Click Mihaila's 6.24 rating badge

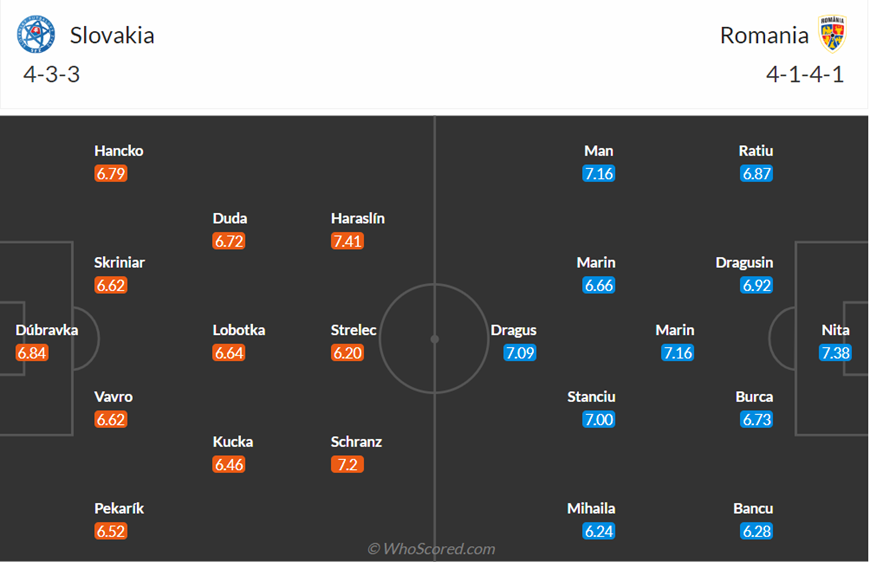pyautogui.click(x=599, y=531)
